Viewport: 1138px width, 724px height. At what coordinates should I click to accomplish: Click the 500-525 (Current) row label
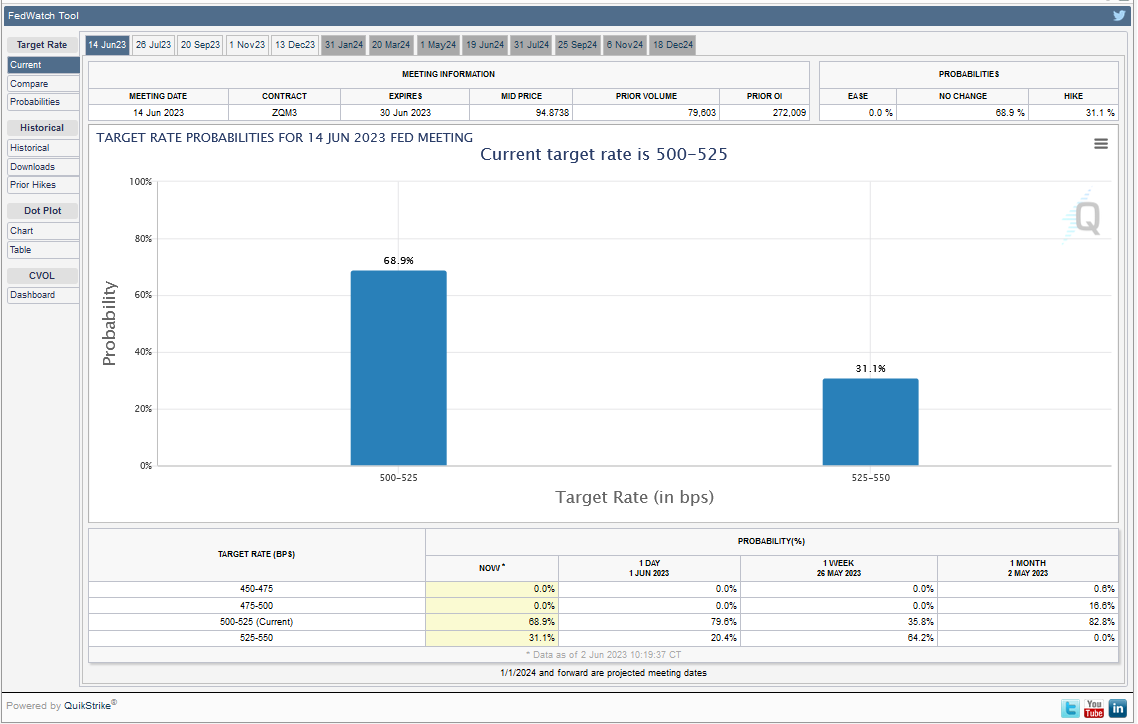(x=256, y=622)
